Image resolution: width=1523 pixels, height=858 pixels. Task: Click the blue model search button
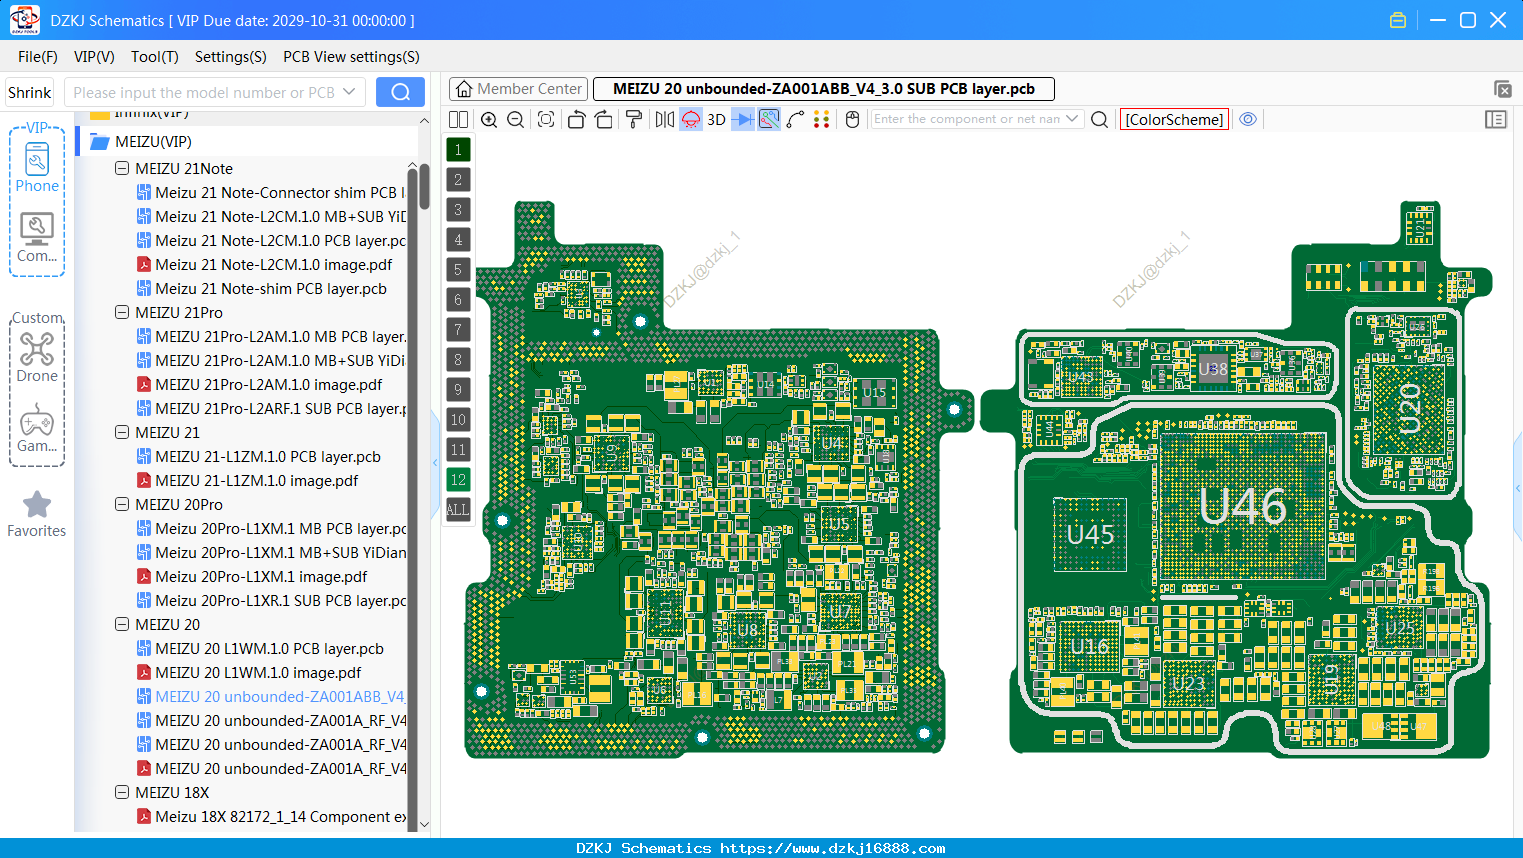[400, 92]
